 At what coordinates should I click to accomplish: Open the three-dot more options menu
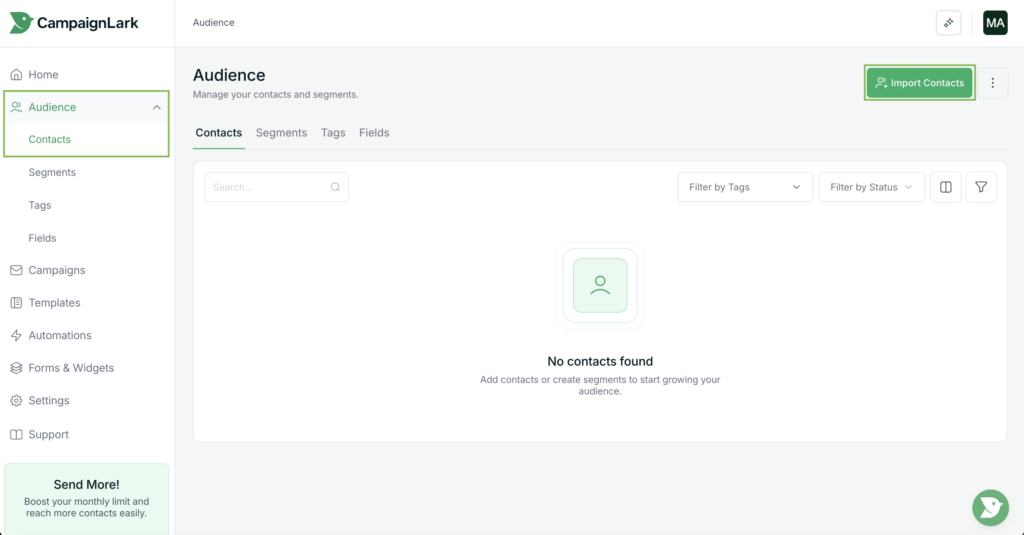pos(992,83)
